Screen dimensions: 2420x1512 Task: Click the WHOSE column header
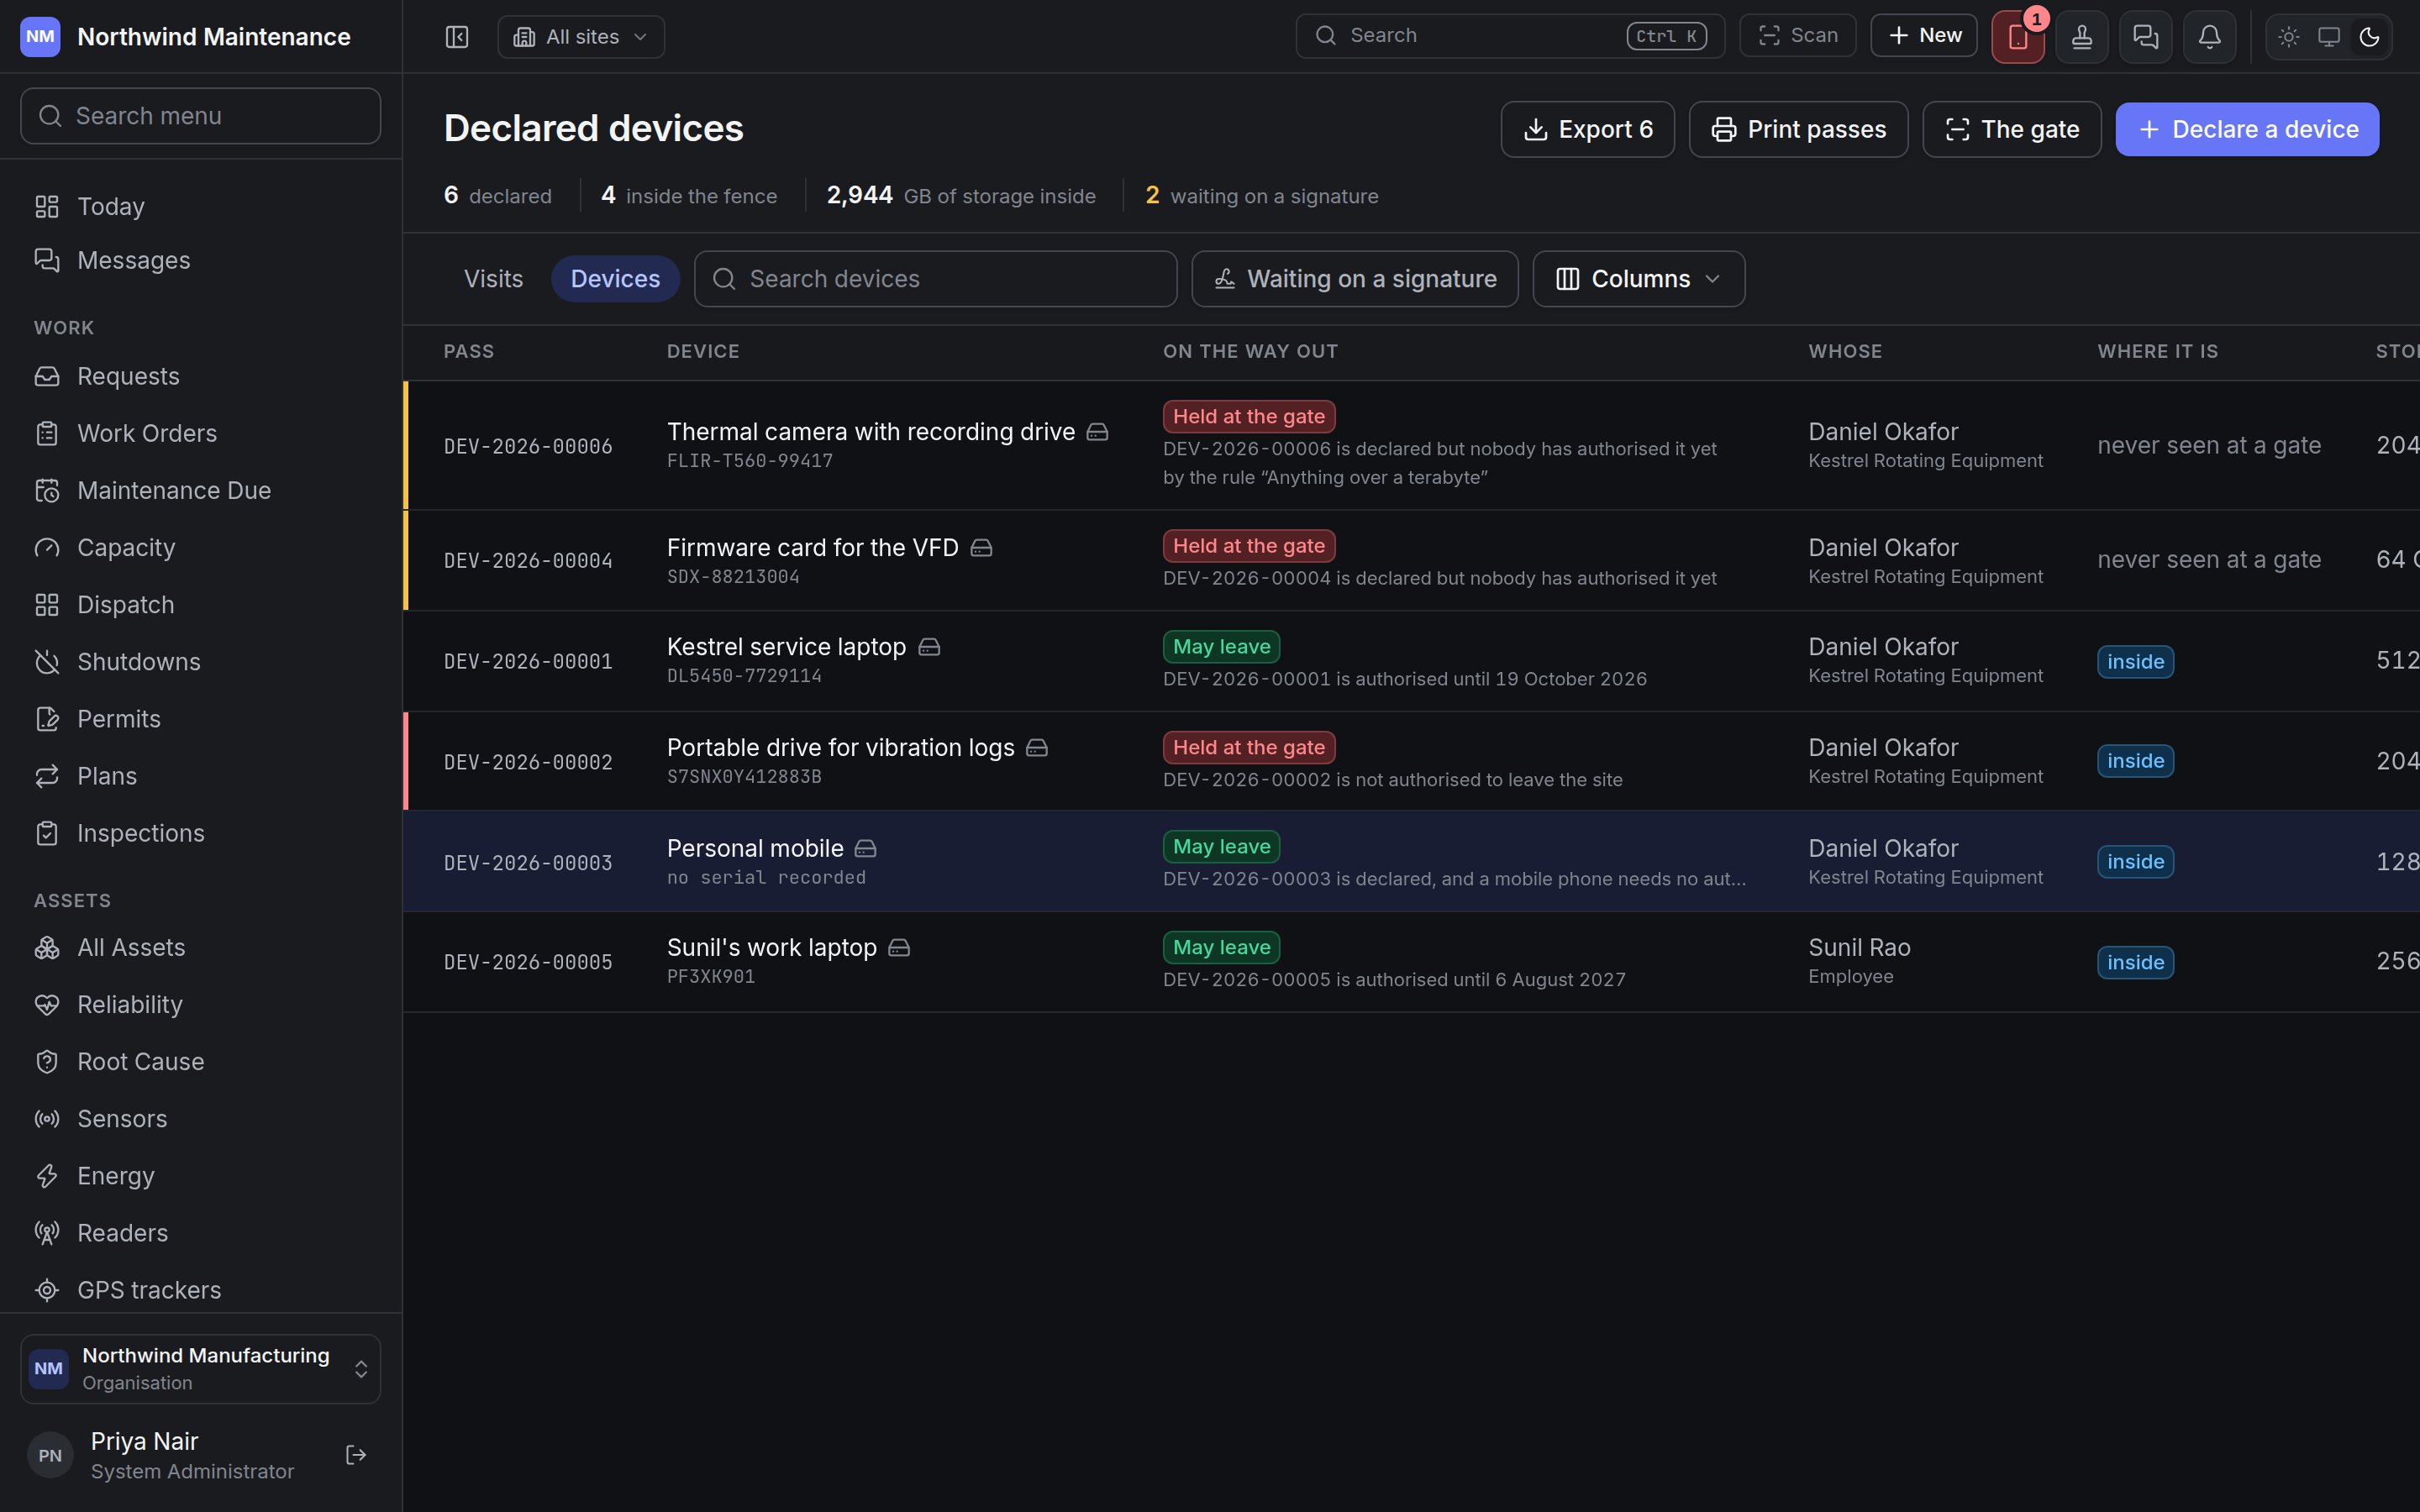(1845, 352)
